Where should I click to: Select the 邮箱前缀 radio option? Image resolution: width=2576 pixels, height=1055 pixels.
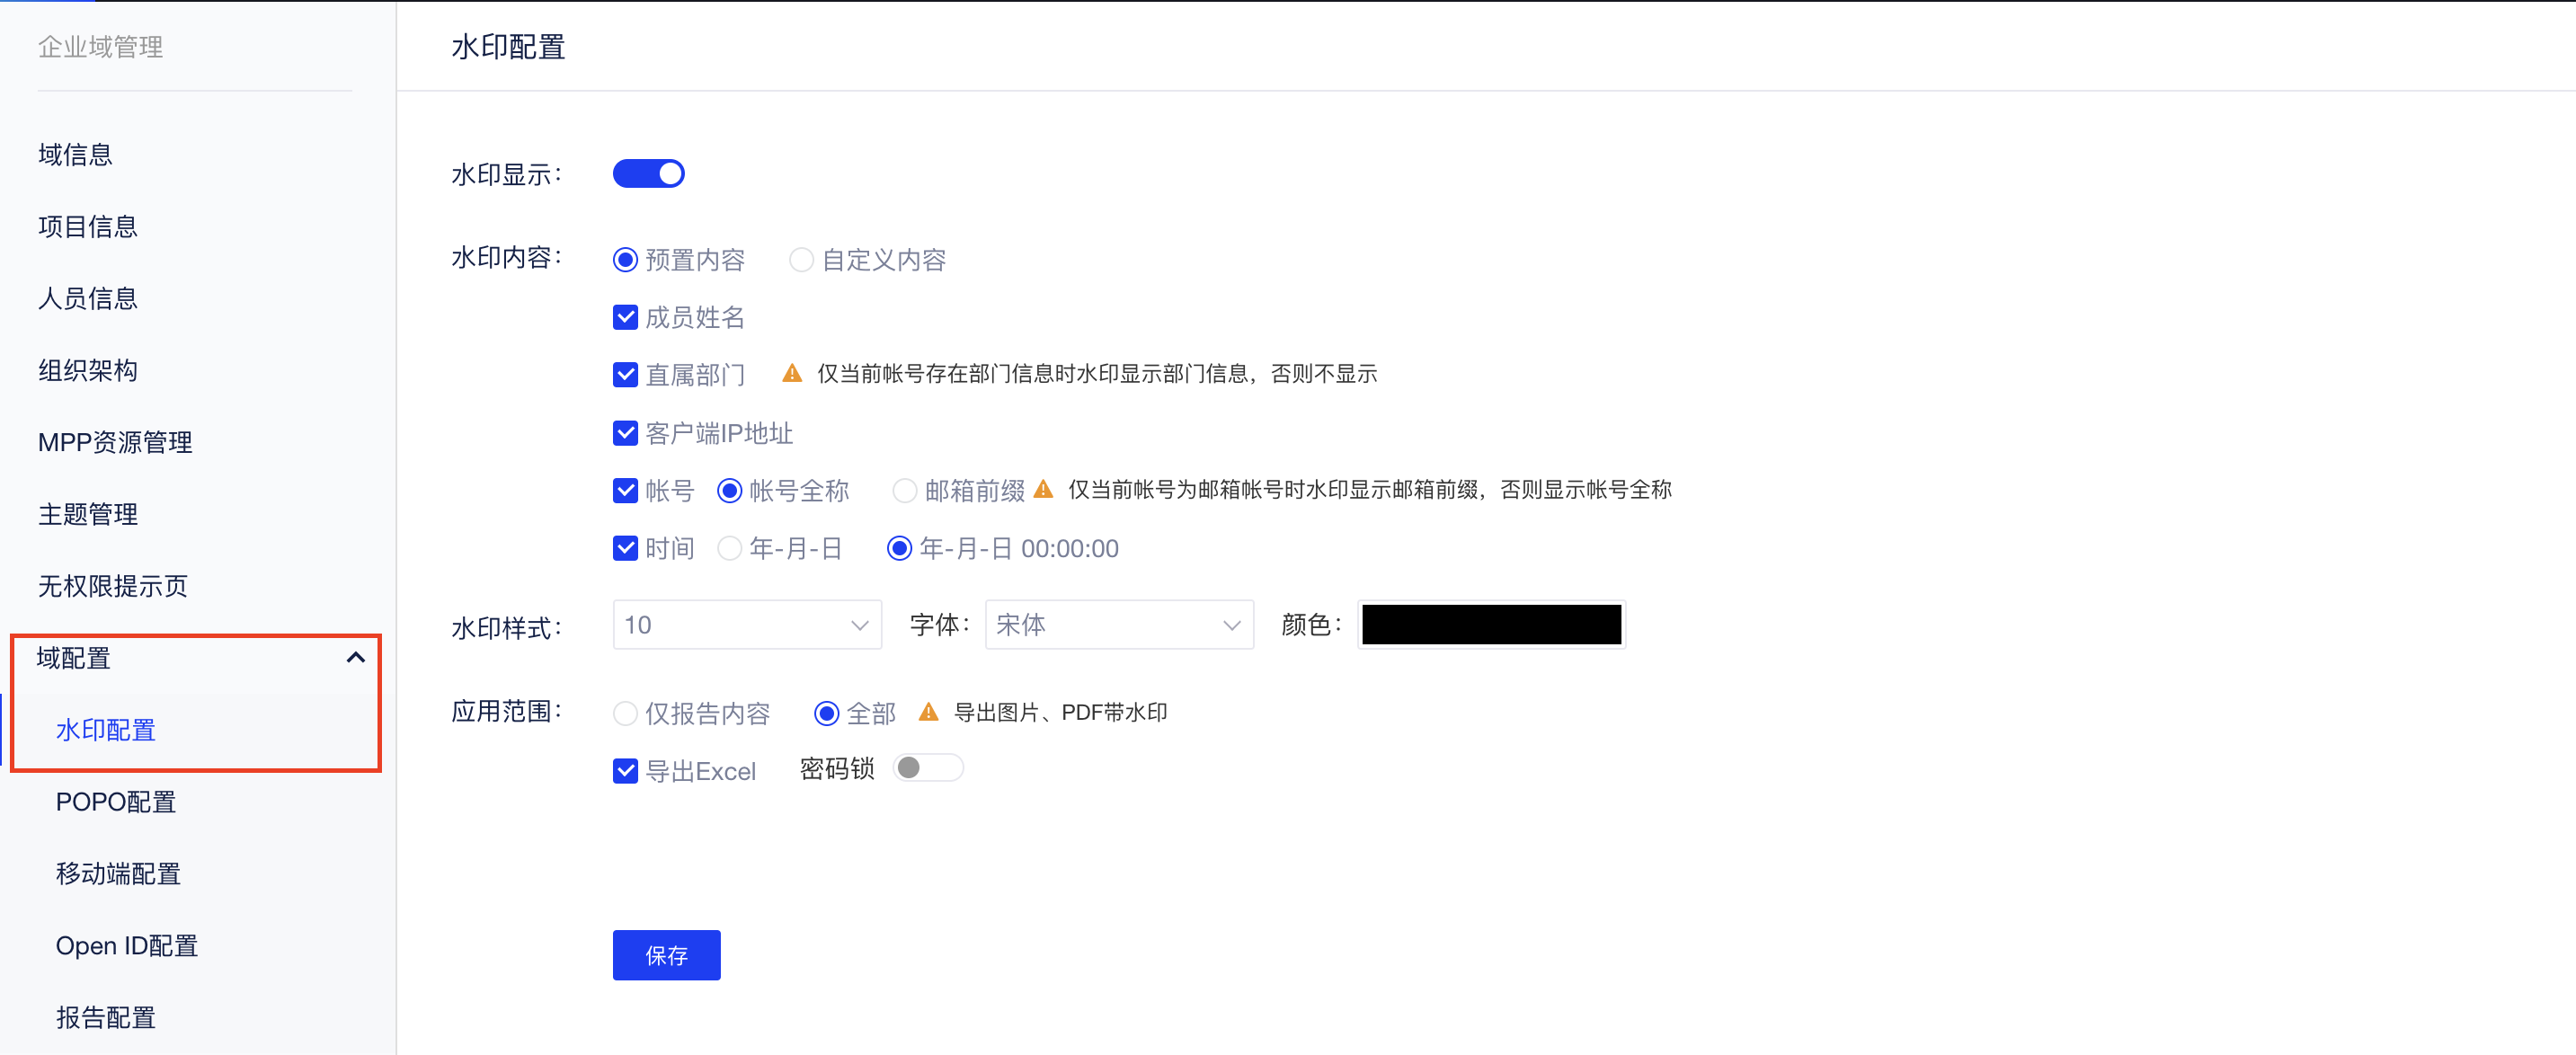904,490
